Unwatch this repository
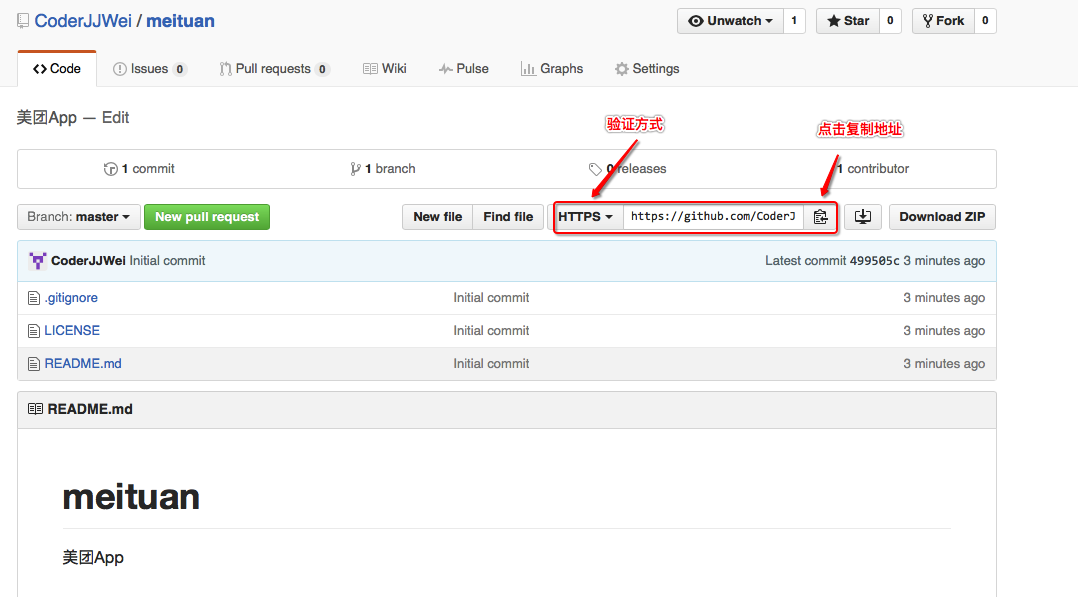The height and width of the screenshot is (597, 1078). [731, 21]
